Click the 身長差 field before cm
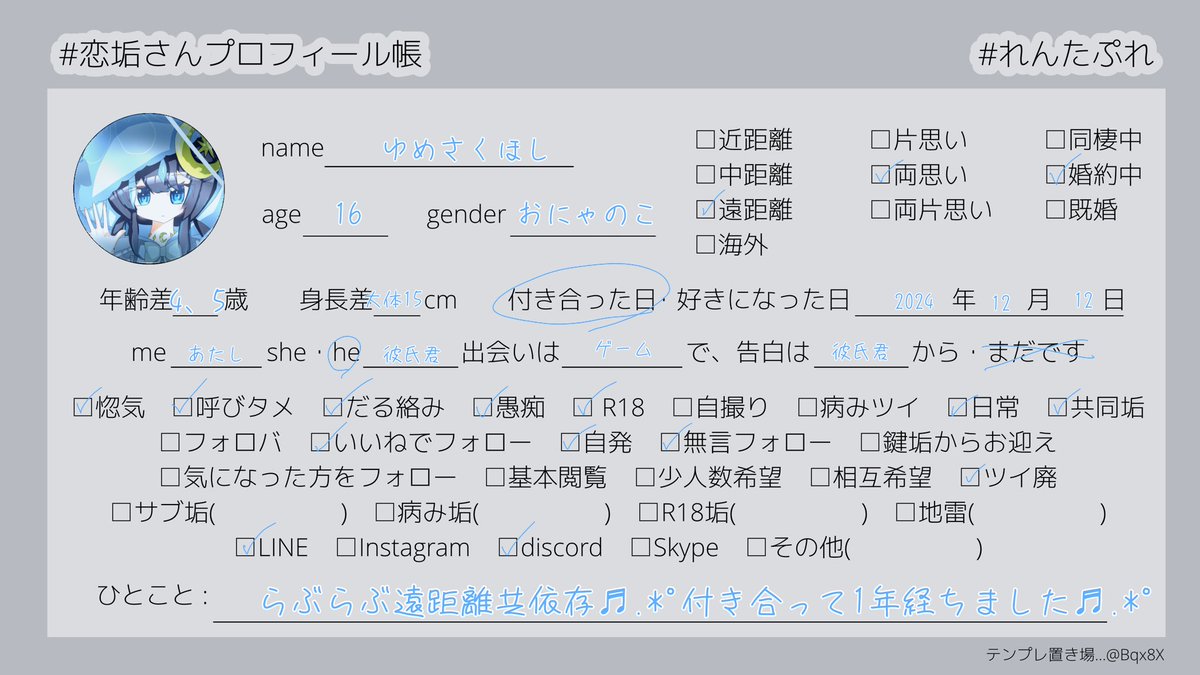This screenshot has height=675, width=1200. (397, 301)
